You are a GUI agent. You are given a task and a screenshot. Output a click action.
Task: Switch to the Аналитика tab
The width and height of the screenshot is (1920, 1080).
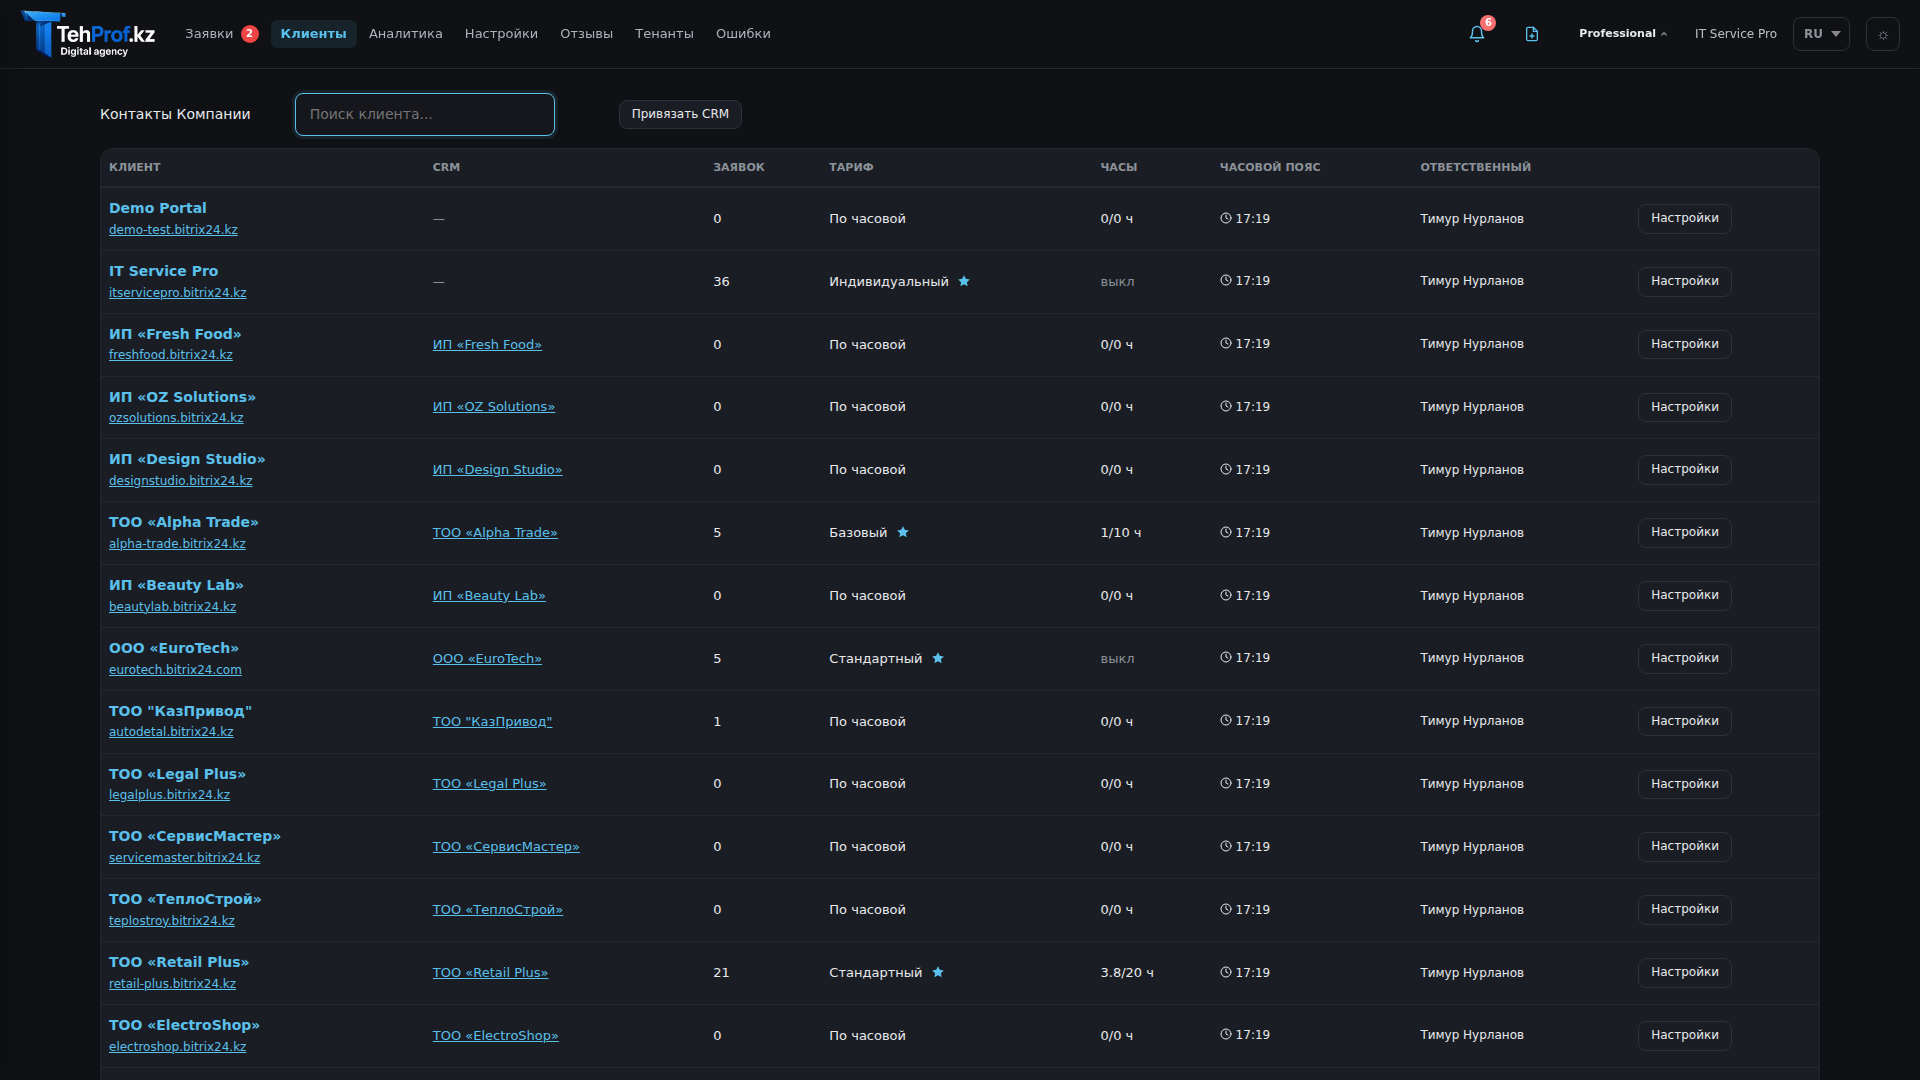tap(405, 34)
